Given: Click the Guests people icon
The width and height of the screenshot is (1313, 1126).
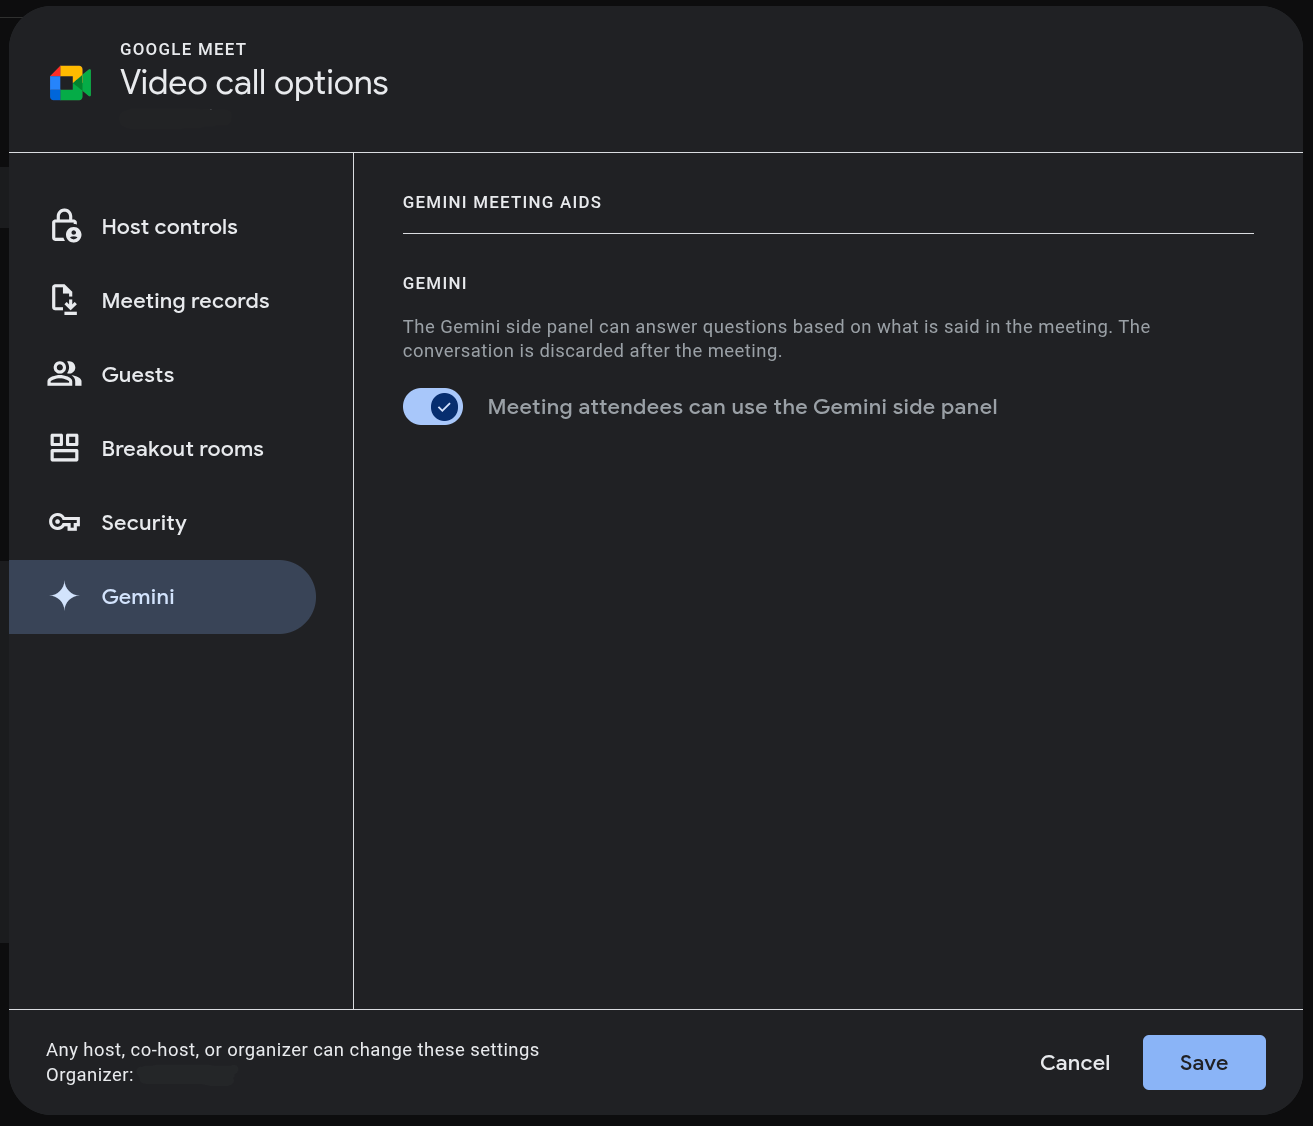Looking at the screenshot, I should (64, 374).
